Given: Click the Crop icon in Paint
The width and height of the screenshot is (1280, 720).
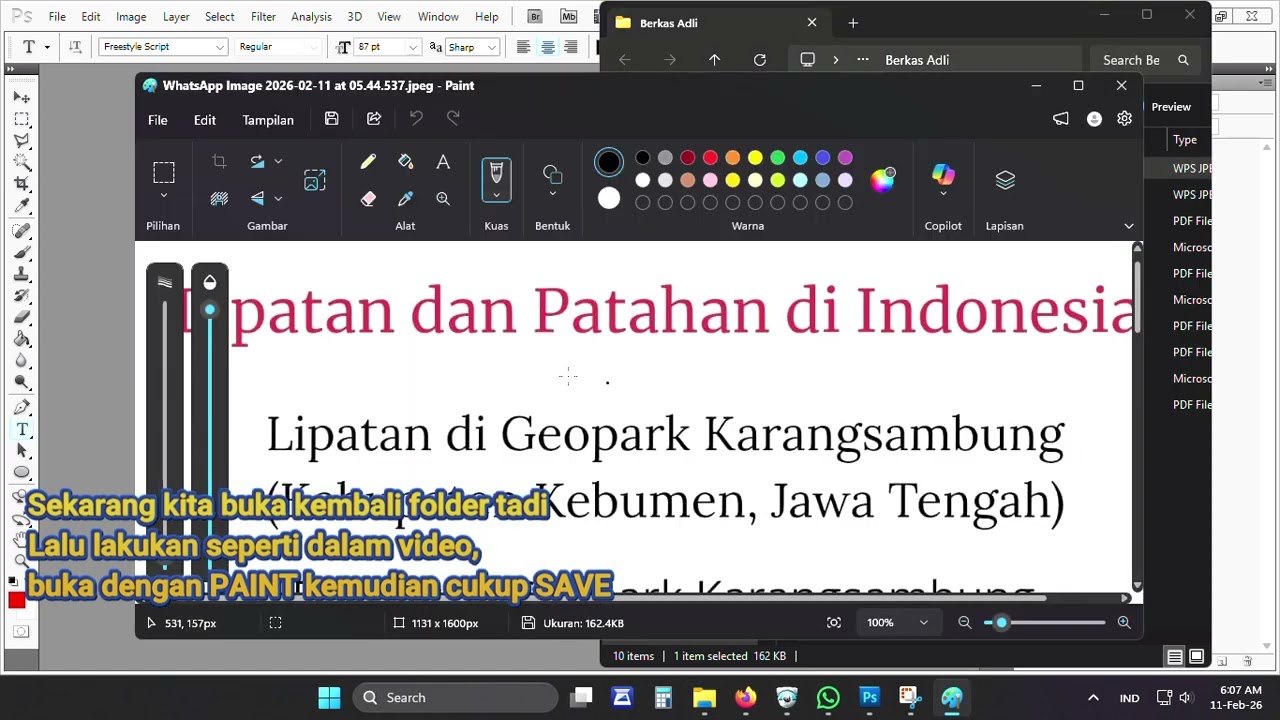Looking at the screenshot, I should coord(219,161).
